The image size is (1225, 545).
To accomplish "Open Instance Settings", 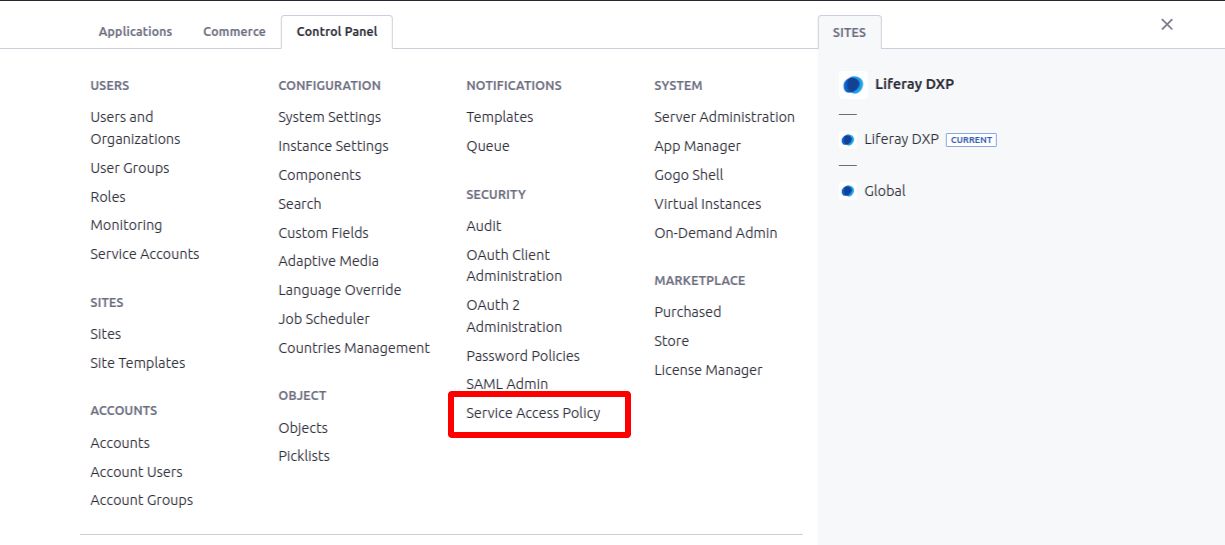I will point(333,146).
